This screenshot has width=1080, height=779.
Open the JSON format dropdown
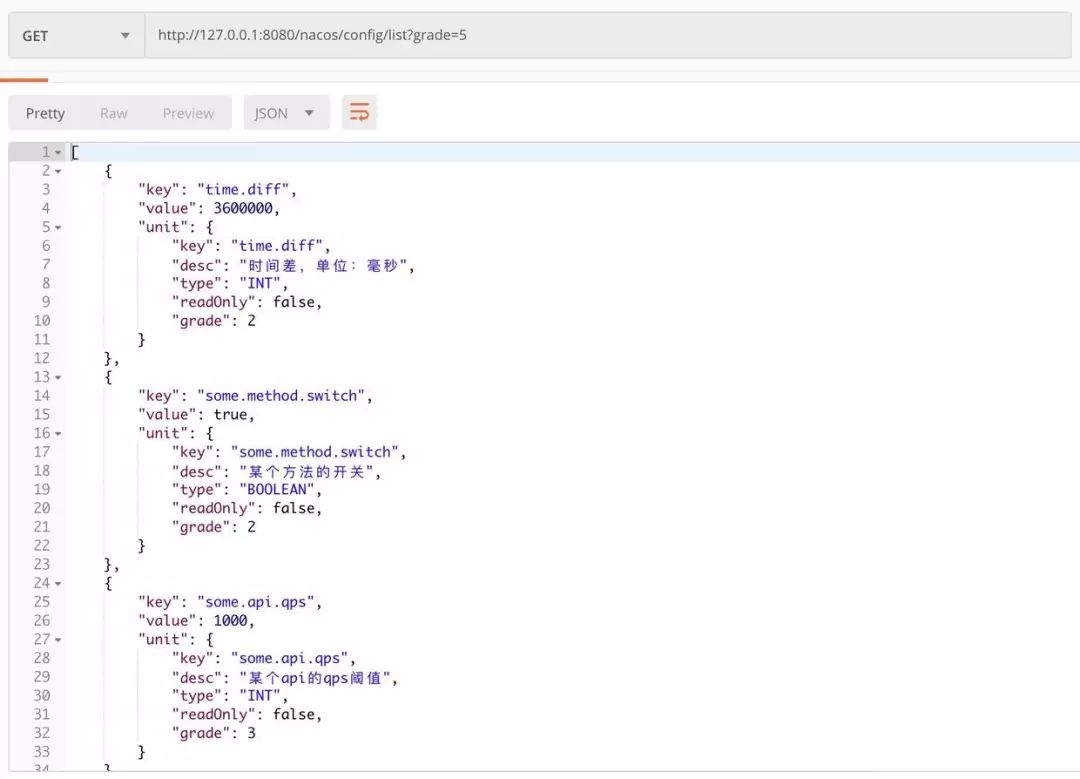tap(285, 113)
